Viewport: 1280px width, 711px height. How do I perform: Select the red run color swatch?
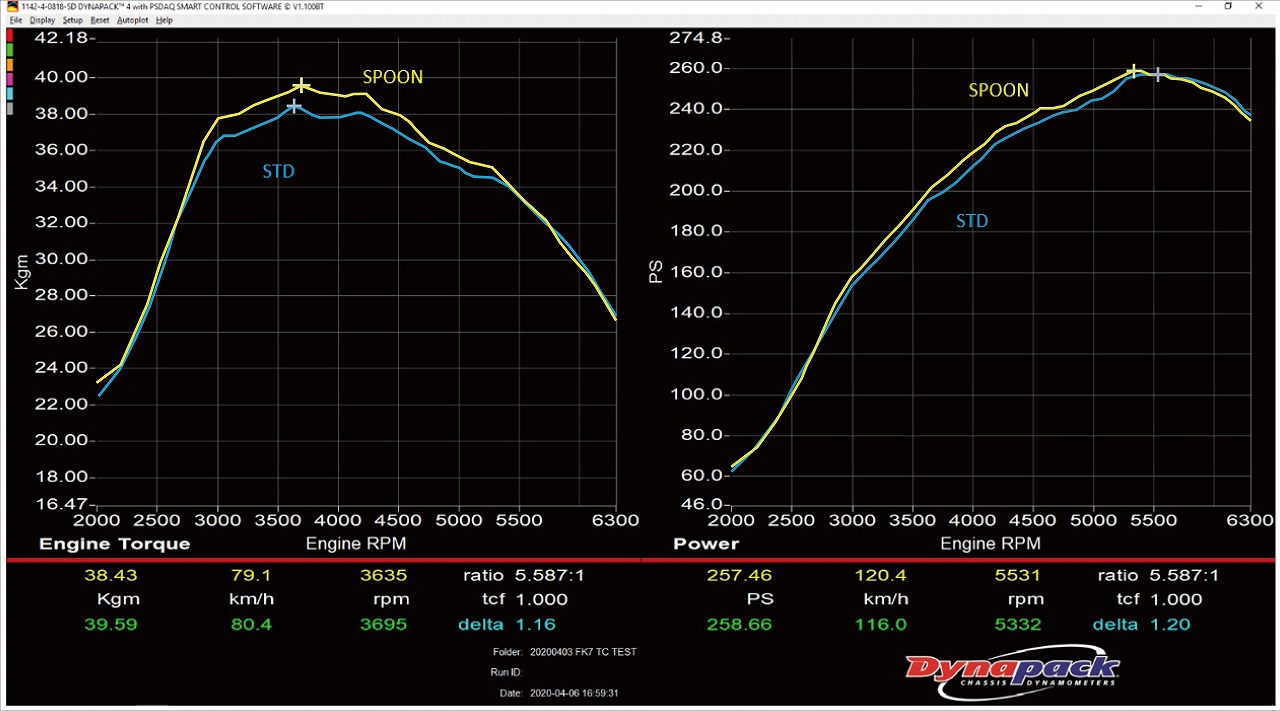(x=9, y=34)
